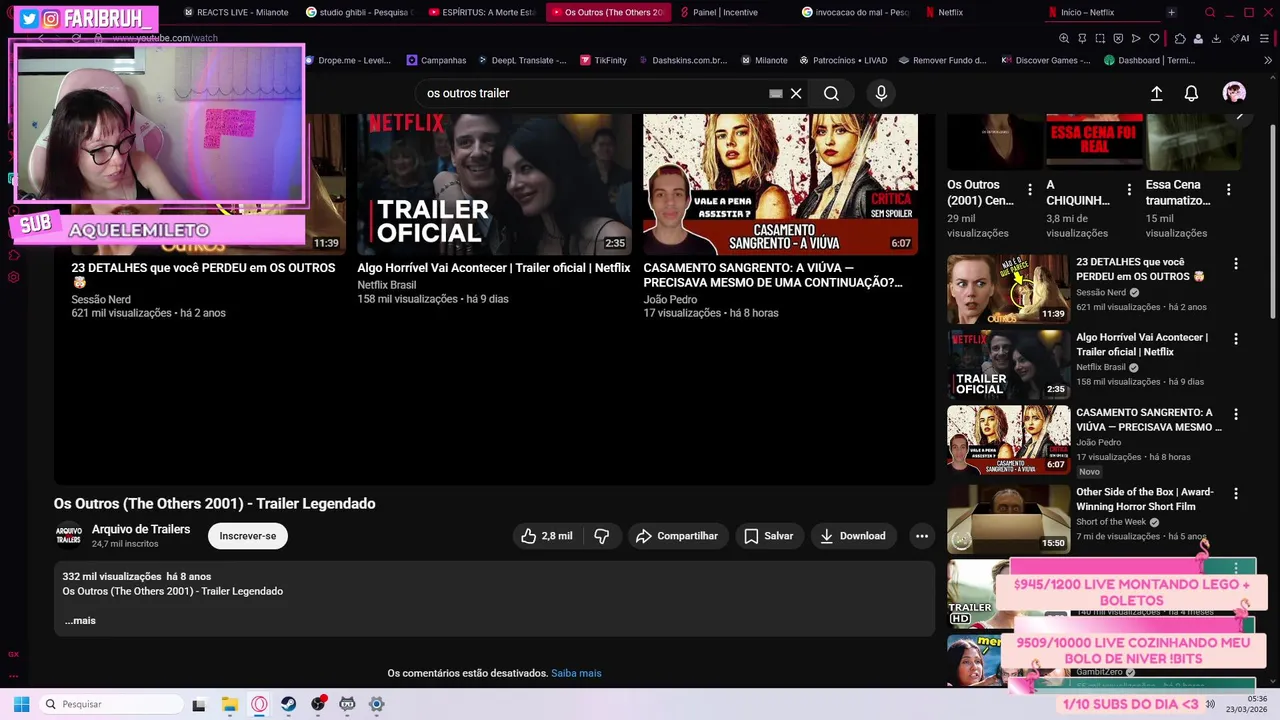Viewport: 1280px width, 720px height.
Task: Like the video with 2,8 mil
Action: pos(547,536)
